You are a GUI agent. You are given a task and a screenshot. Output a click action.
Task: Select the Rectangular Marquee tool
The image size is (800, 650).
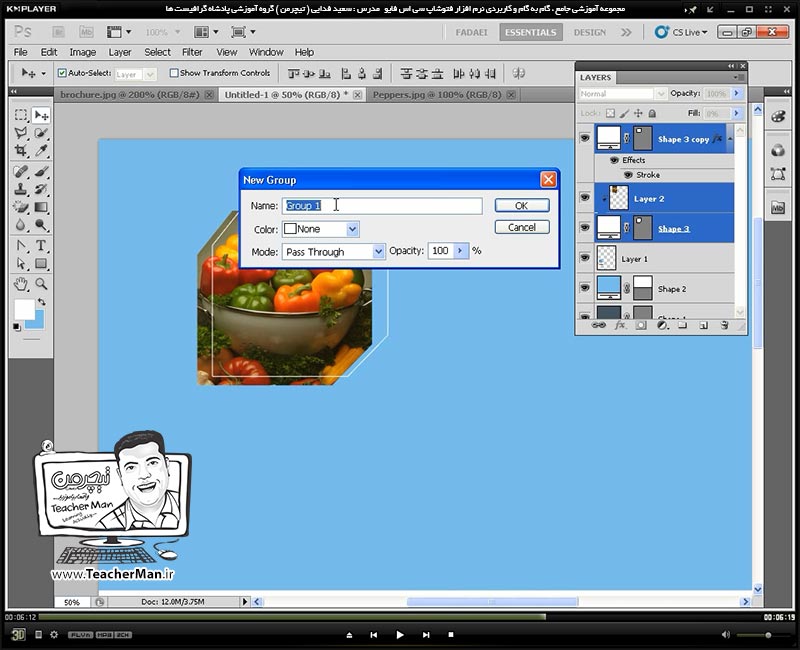coord(20,115)
